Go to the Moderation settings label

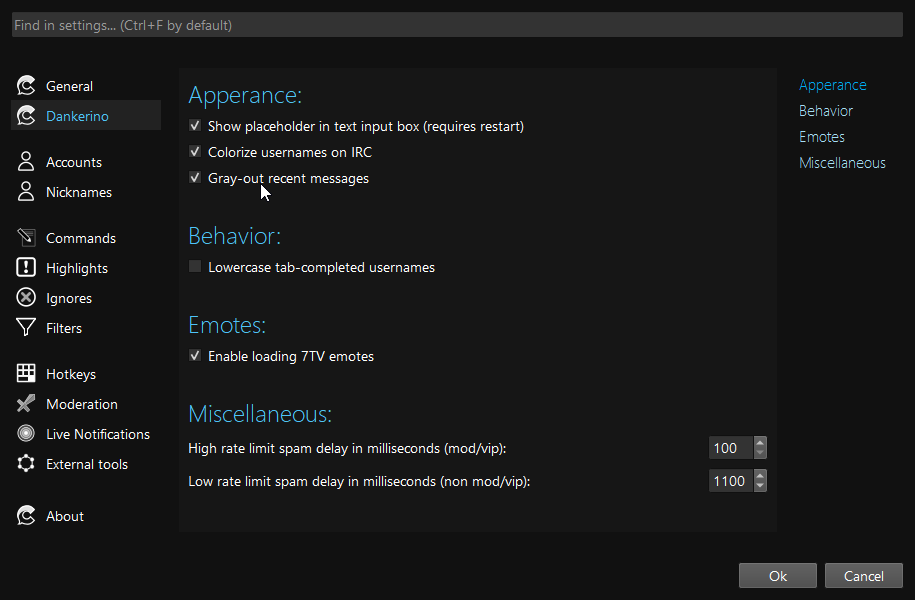click(82, 404)
